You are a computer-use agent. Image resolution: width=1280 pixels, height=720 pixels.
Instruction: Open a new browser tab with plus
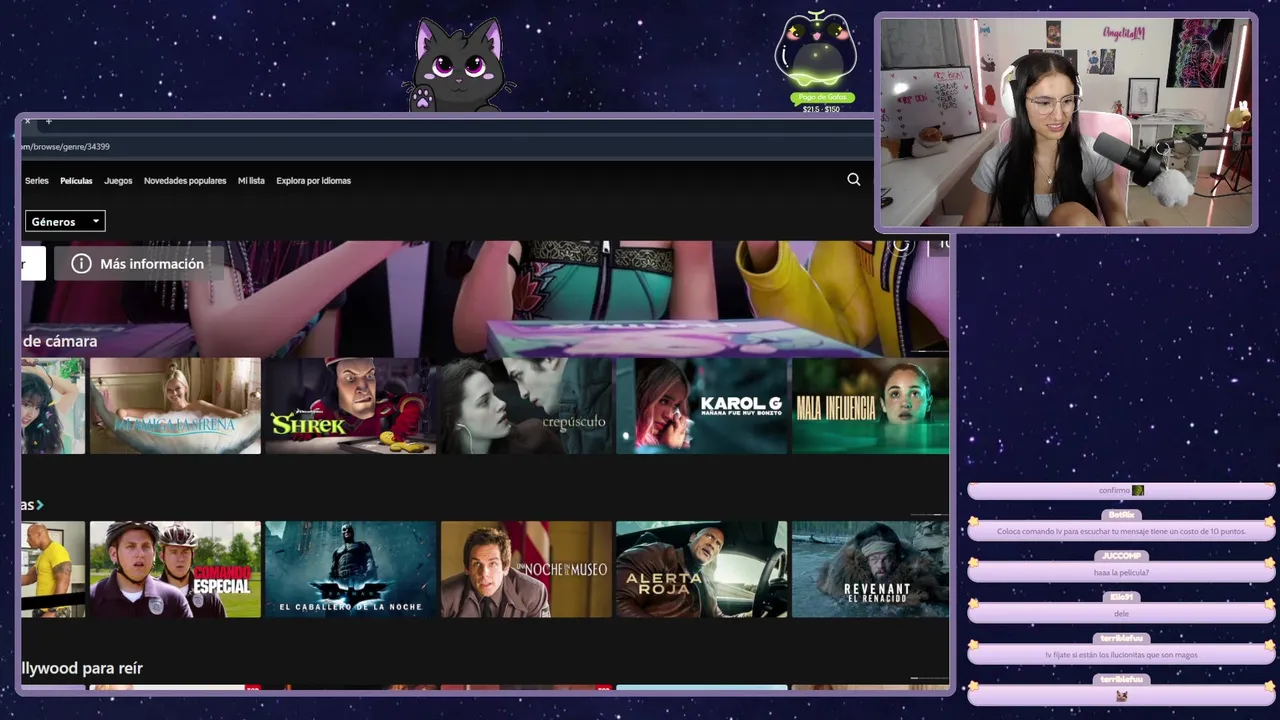point(48,122)
